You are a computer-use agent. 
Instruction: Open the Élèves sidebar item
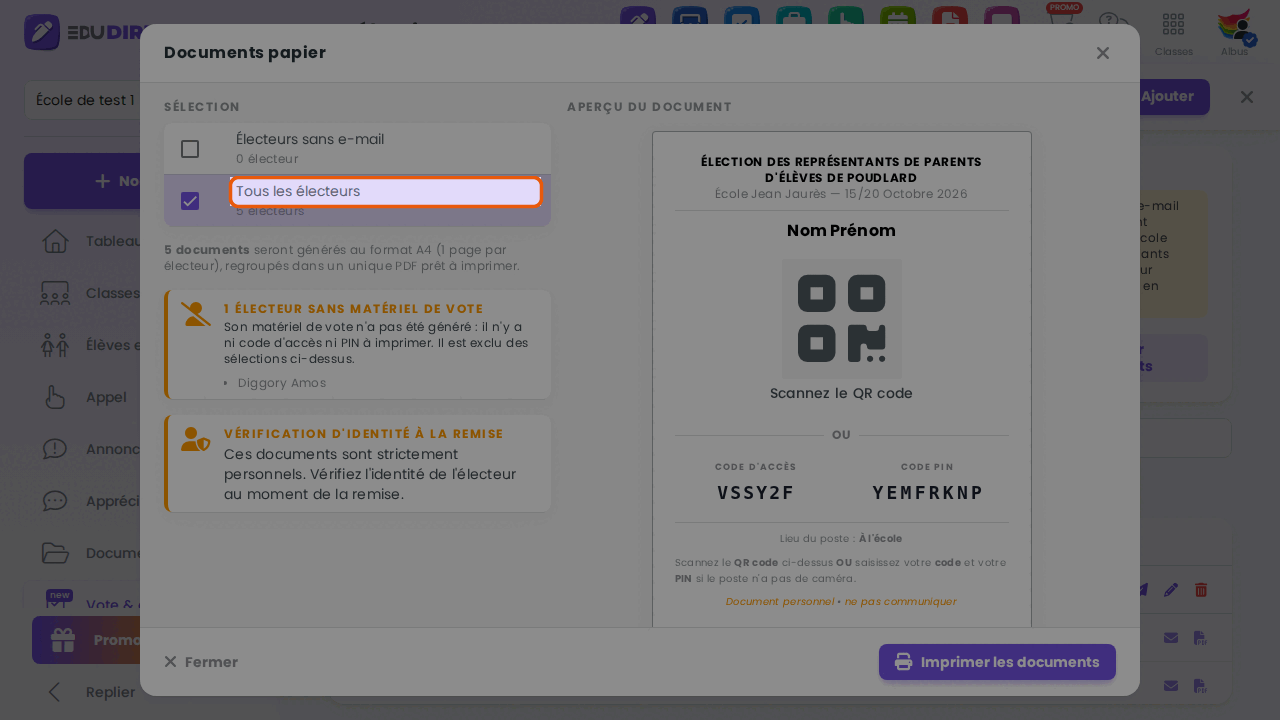point(90,345)
